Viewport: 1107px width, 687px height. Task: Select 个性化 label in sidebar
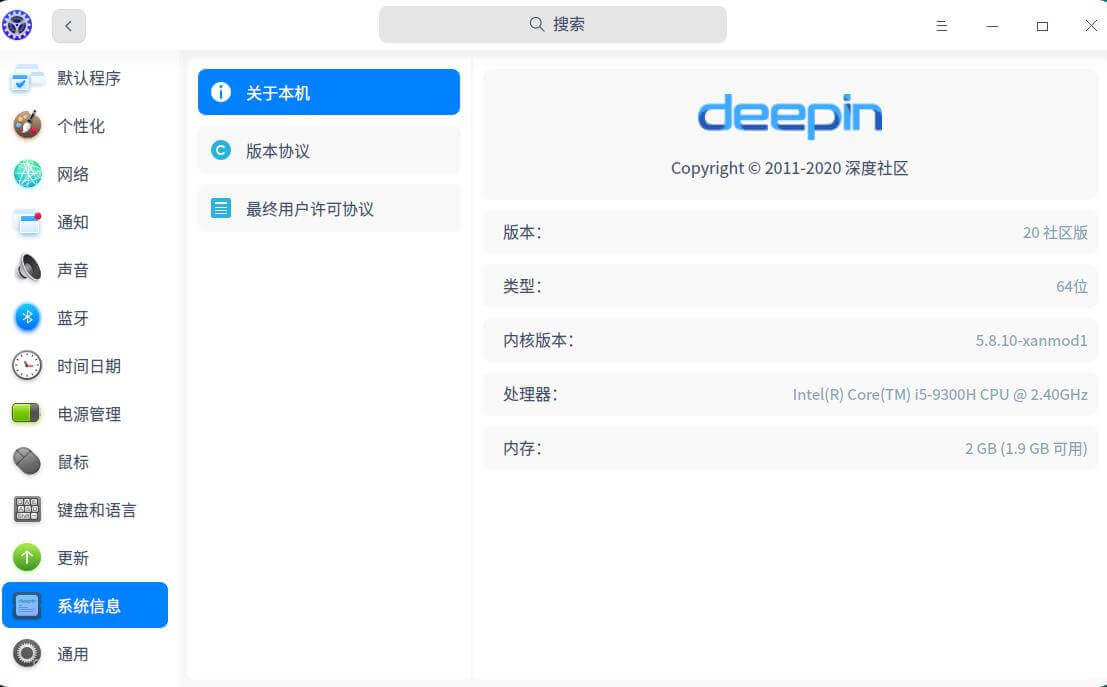(80, 126)
